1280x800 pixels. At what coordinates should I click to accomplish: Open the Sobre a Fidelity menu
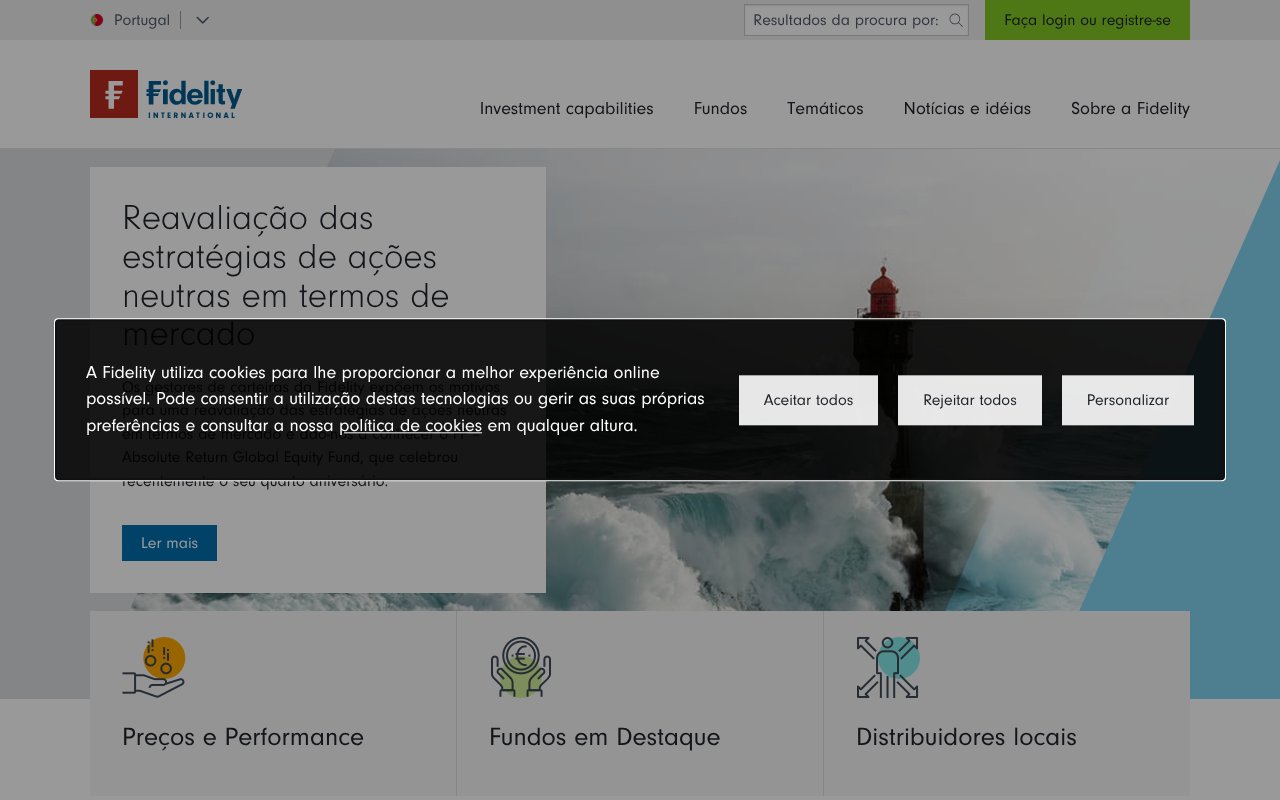point(1130,109)
